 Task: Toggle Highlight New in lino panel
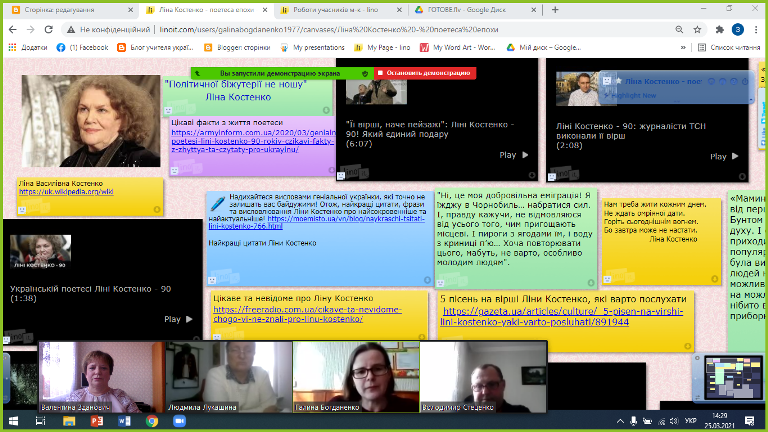click(629, 96)
